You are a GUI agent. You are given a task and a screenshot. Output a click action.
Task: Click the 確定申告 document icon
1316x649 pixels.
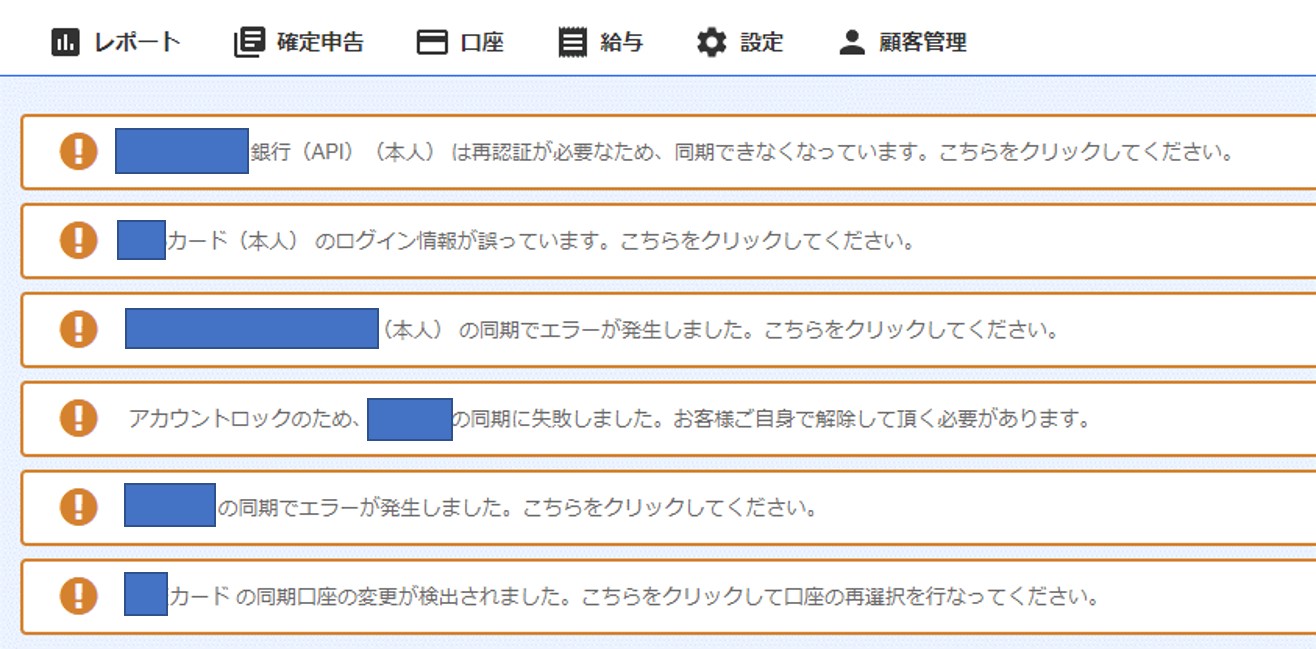click(249, 43)
